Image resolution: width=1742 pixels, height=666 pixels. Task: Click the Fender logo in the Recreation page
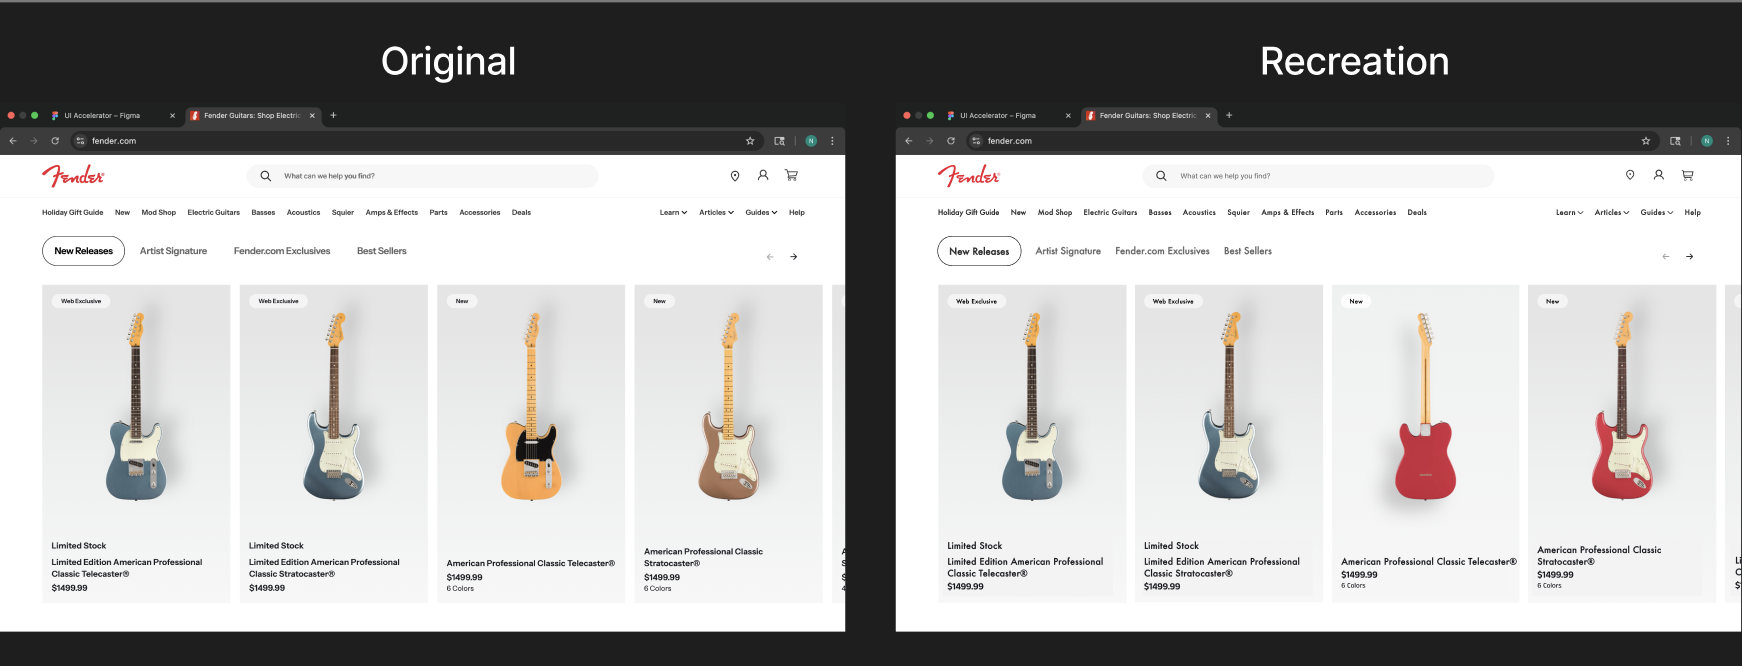[x=969, y=176]
